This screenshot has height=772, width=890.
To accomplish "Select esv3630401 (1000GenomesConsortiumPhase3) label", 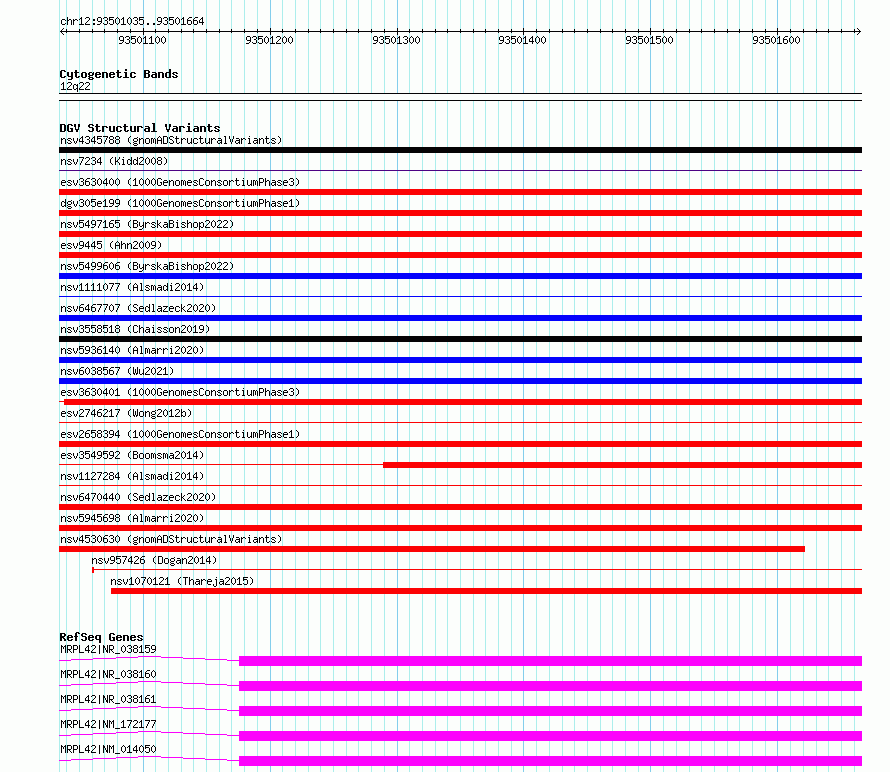I will point(180,392).
